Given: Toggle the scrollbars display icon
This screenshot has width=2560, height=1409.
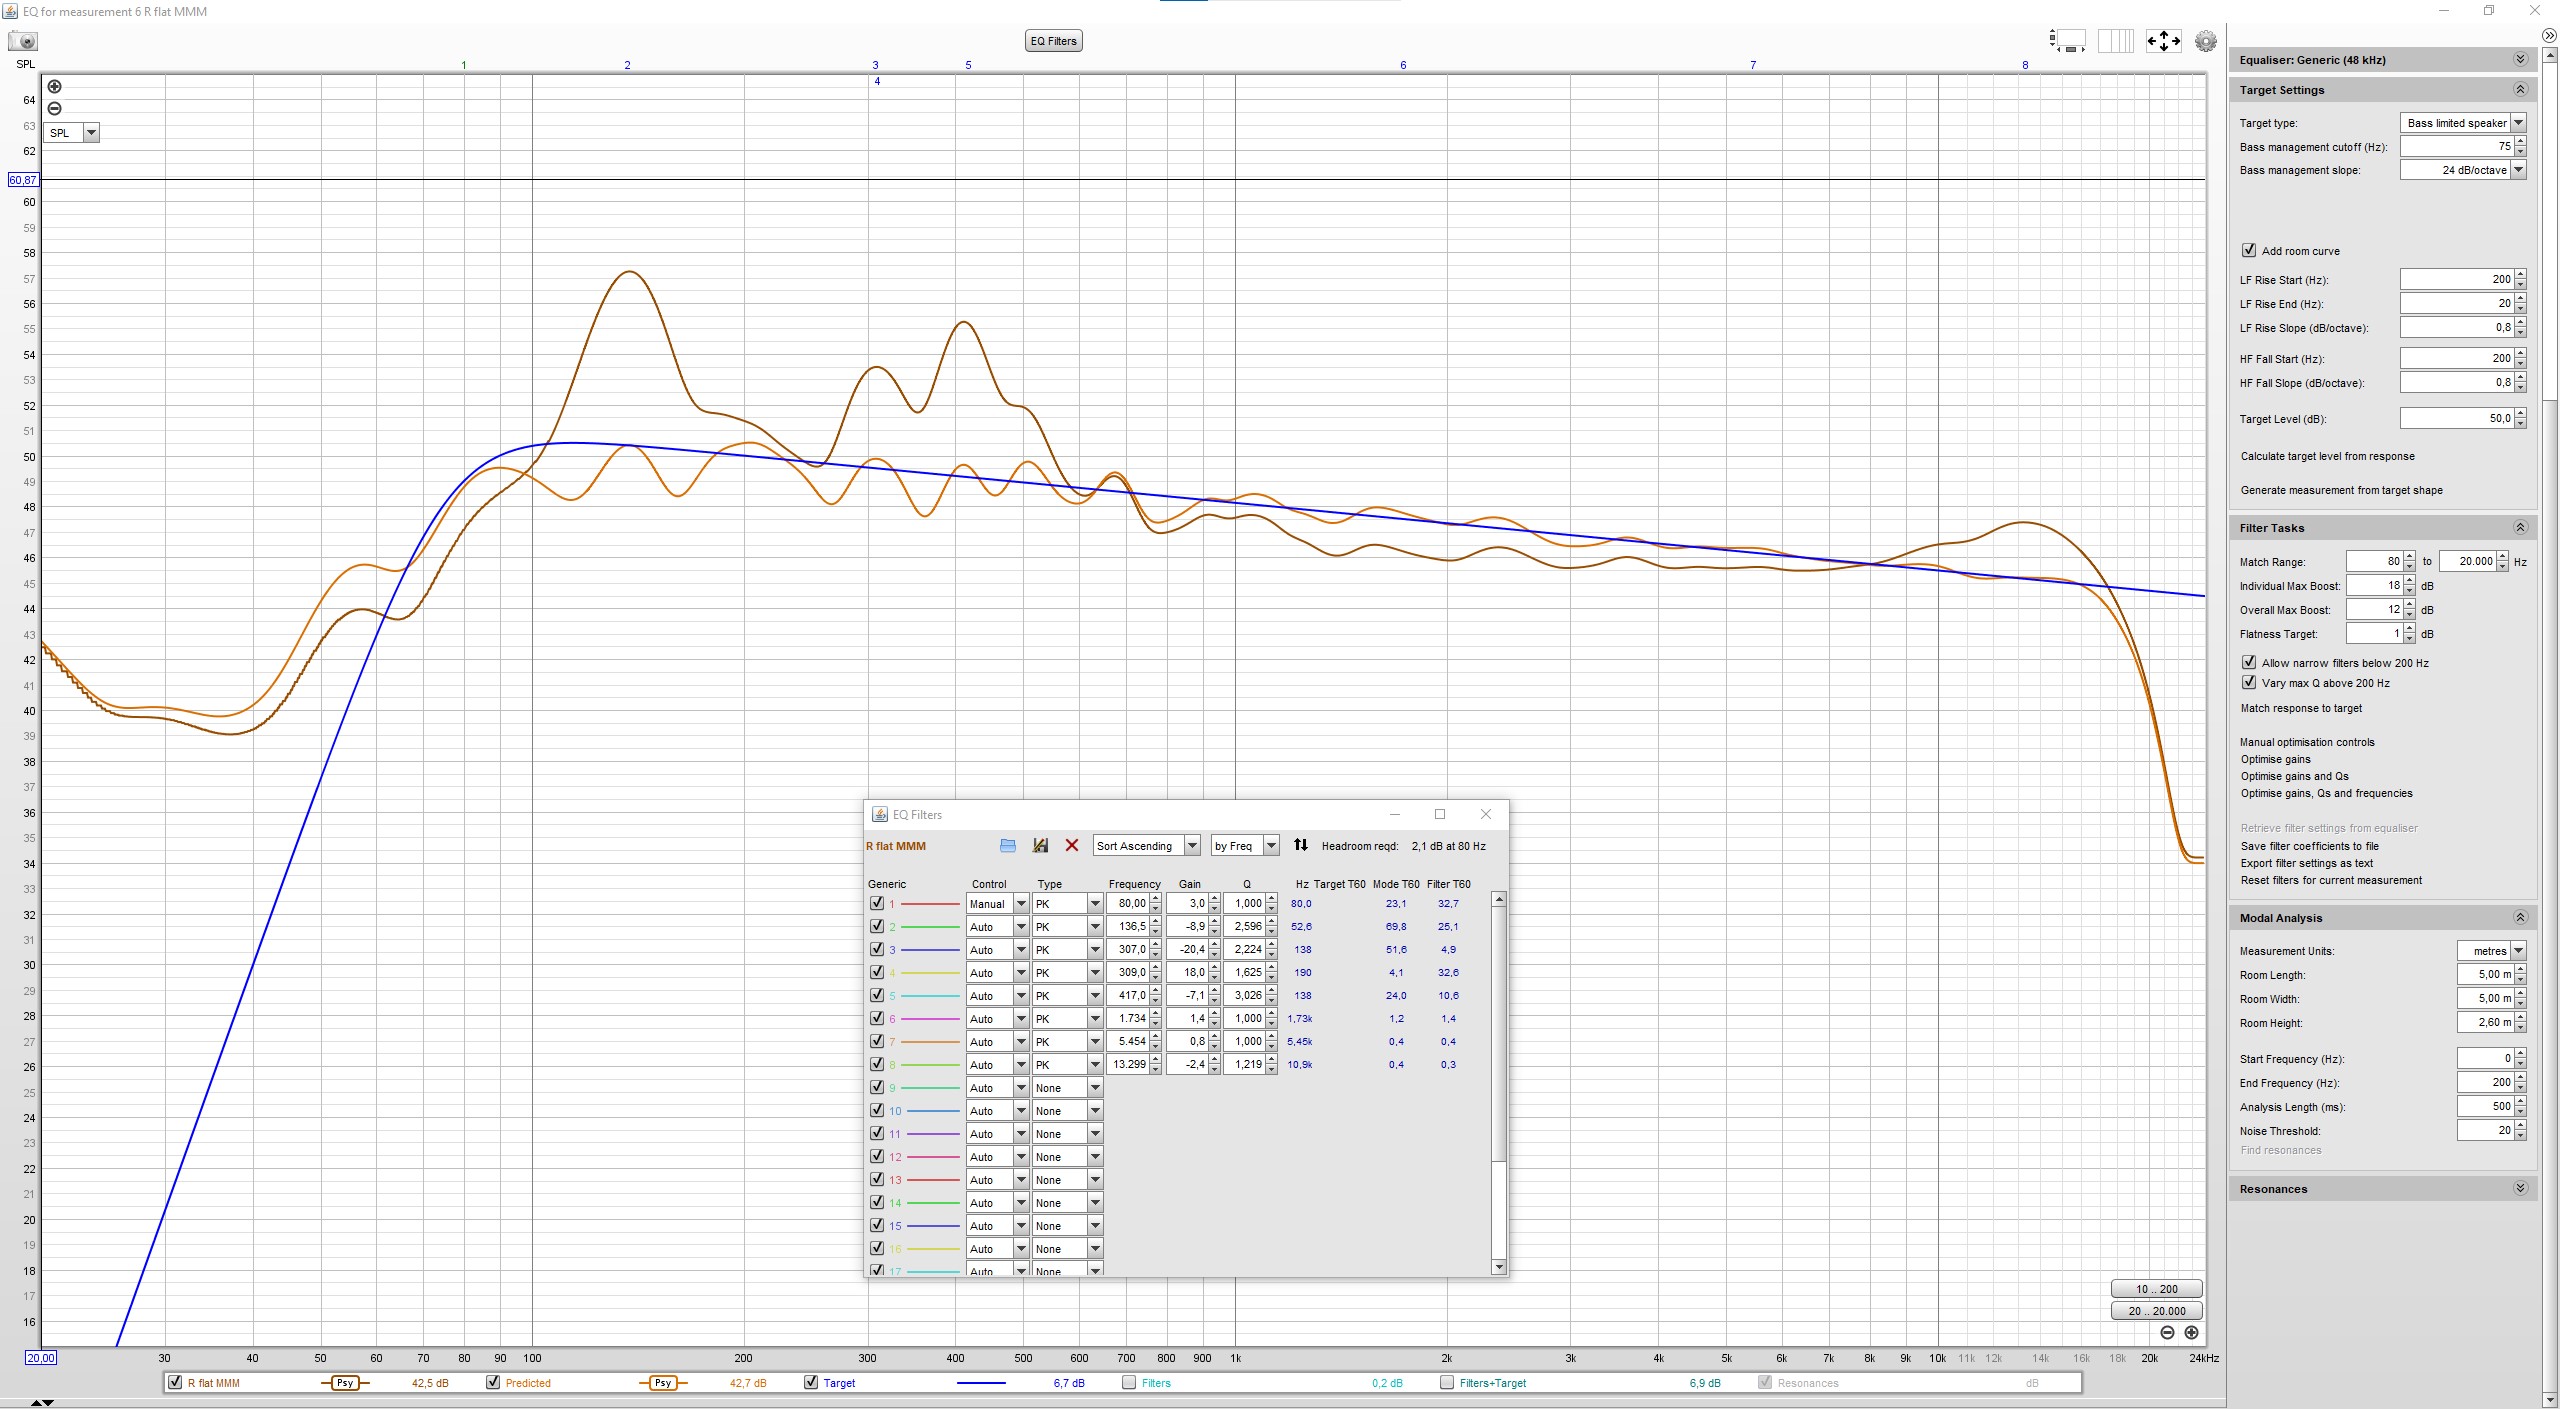Looking at the screenshot, I should [x=2068, y=41].
